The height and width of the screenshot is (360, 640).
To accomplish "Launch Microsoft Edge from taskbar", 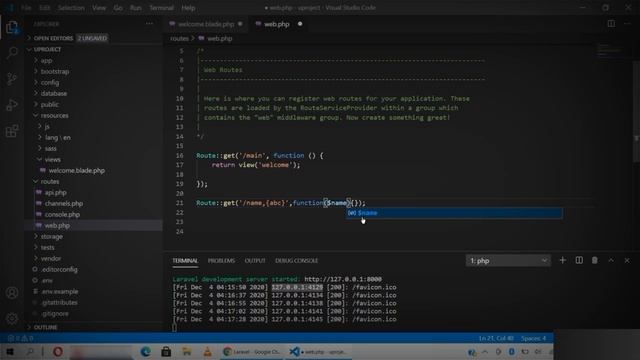I will [145, 351].
